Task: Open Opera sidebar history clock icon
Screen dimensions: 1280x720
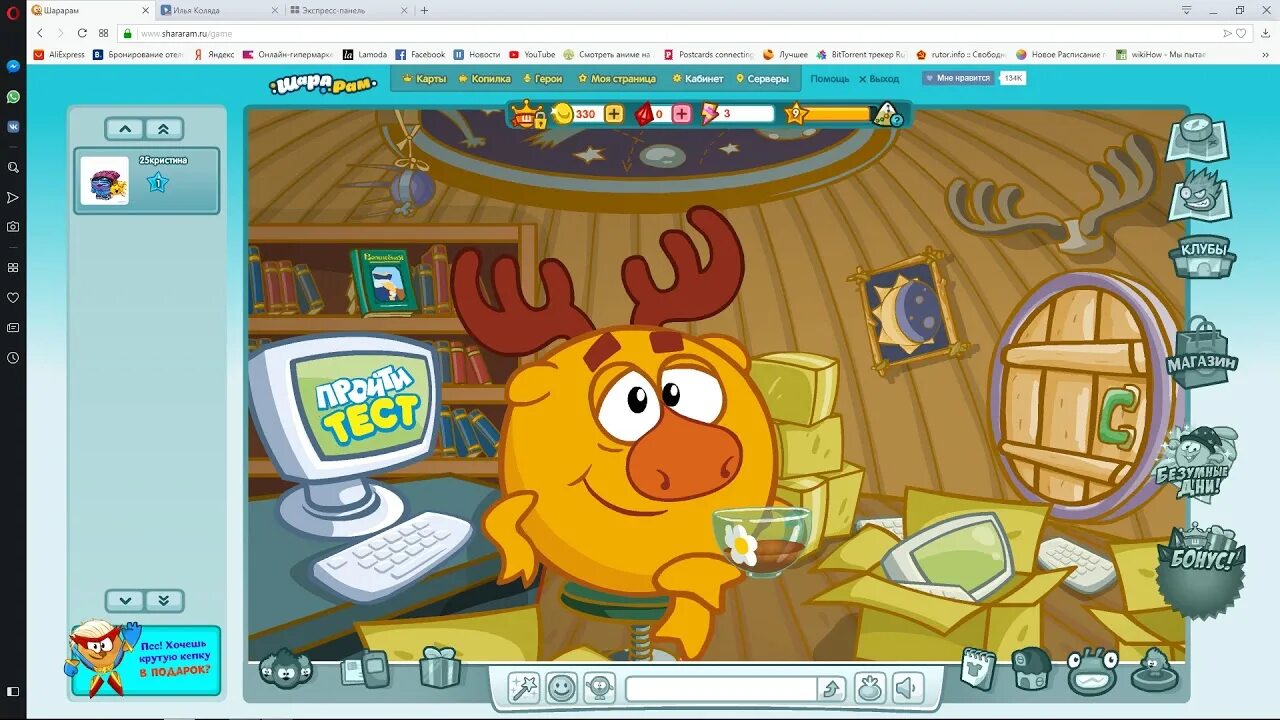Action: tap(13, 357)
